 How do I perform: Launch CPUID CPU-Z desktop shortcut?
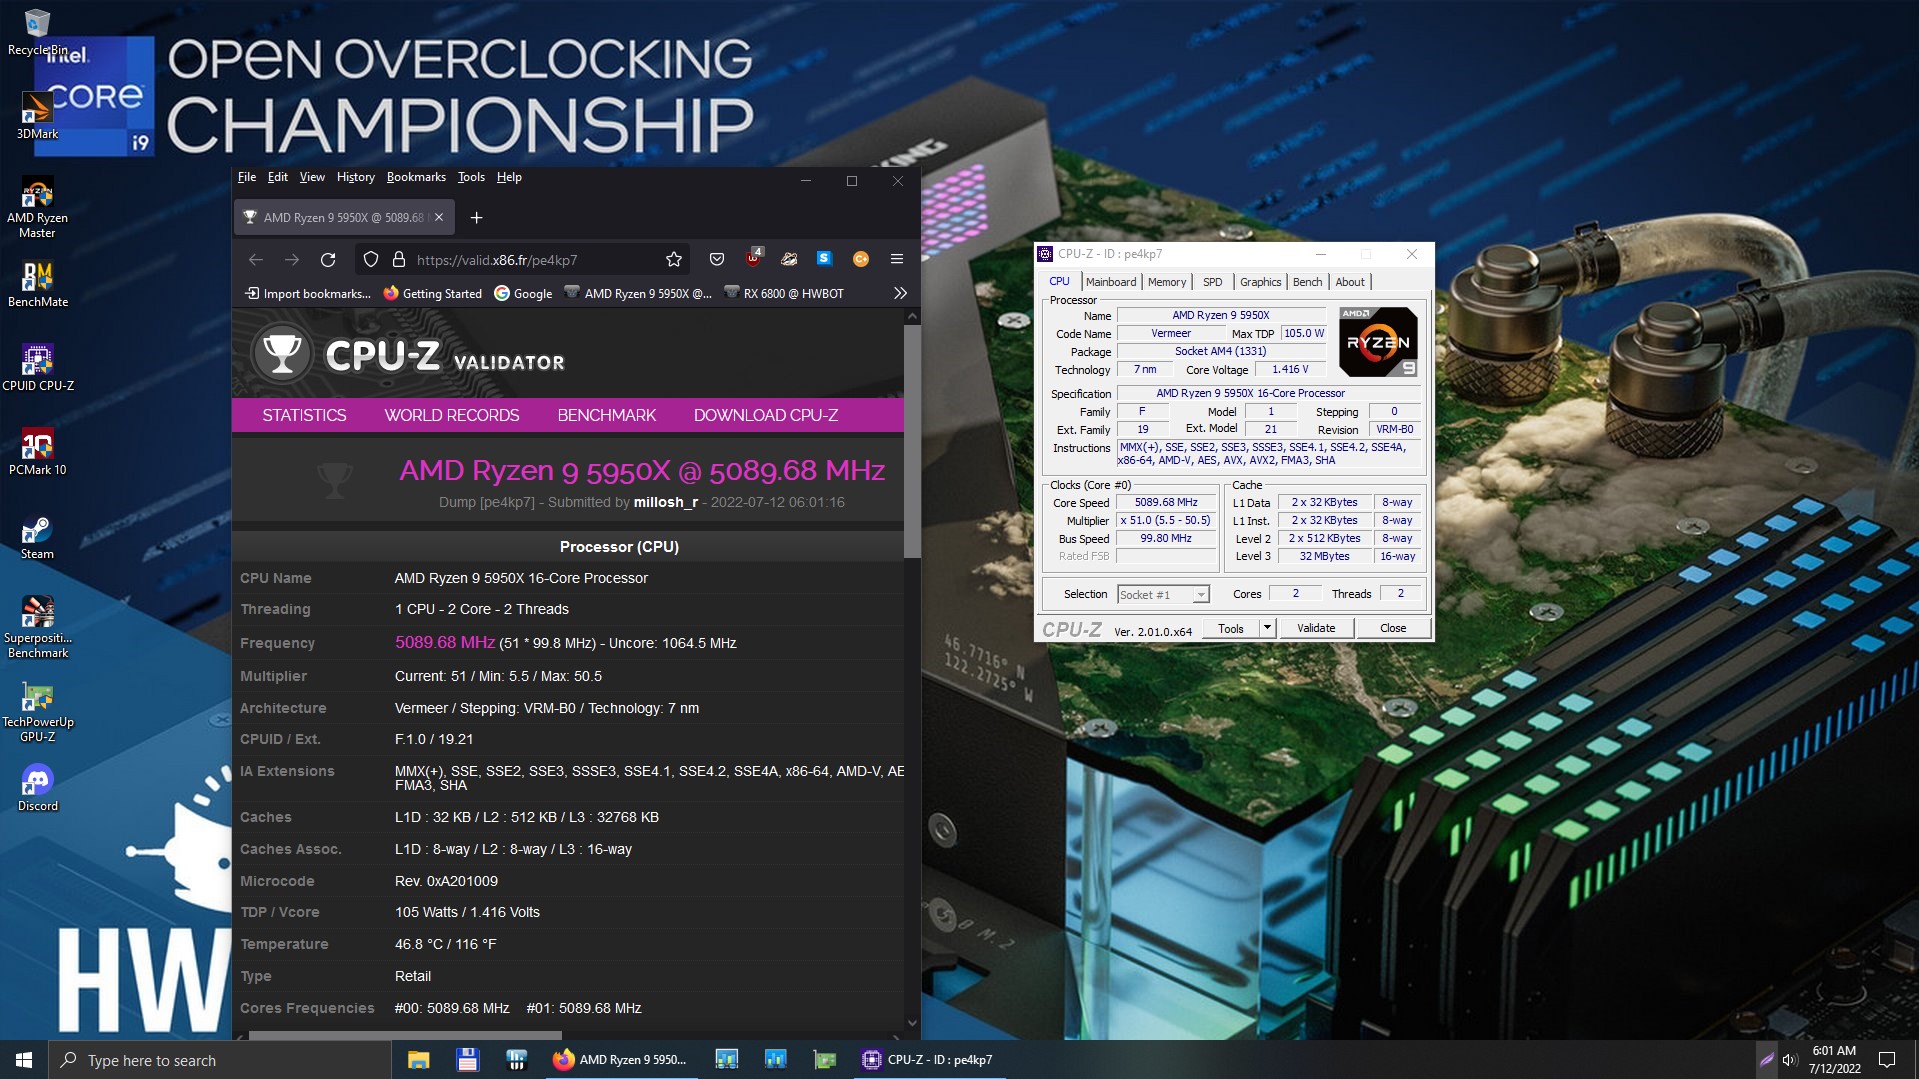click(37, 368)
